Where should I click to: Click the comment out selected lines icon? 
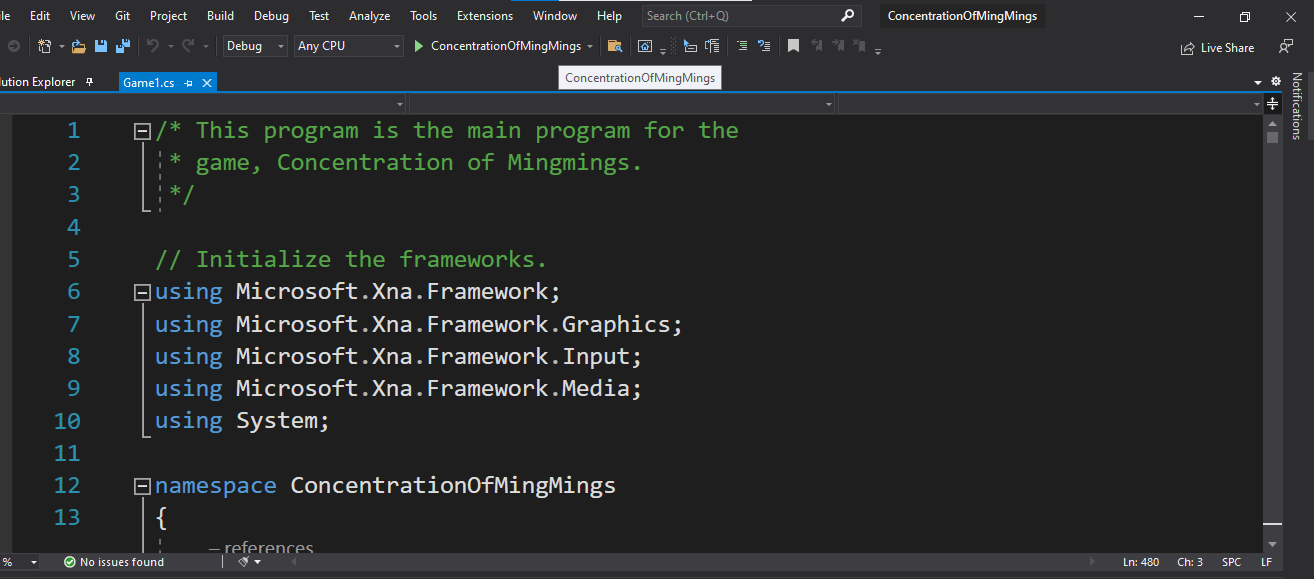tap(741, 46)
